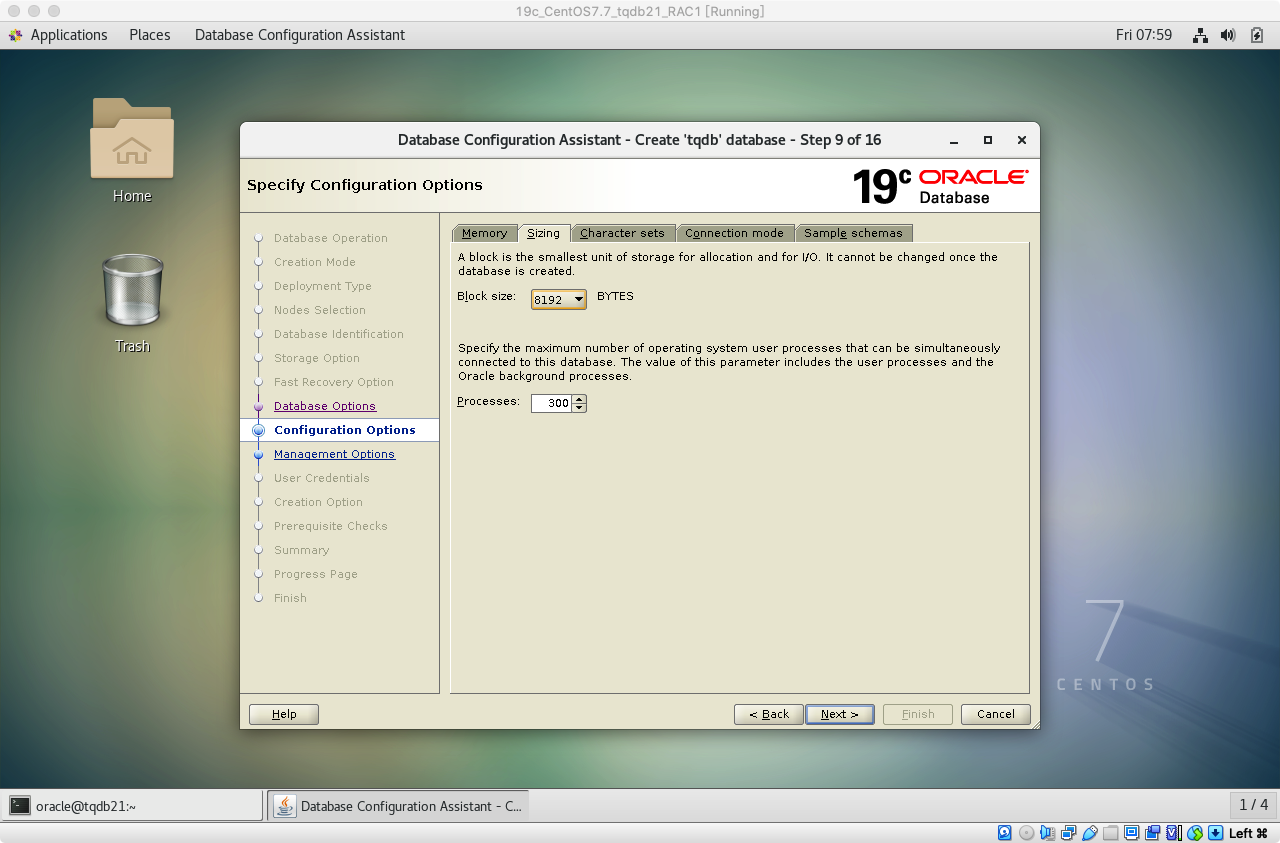Open the 1 / 4 workspace switcher
The height and width of the screenshot is (843, 1280).
(x=1254, y=805)
